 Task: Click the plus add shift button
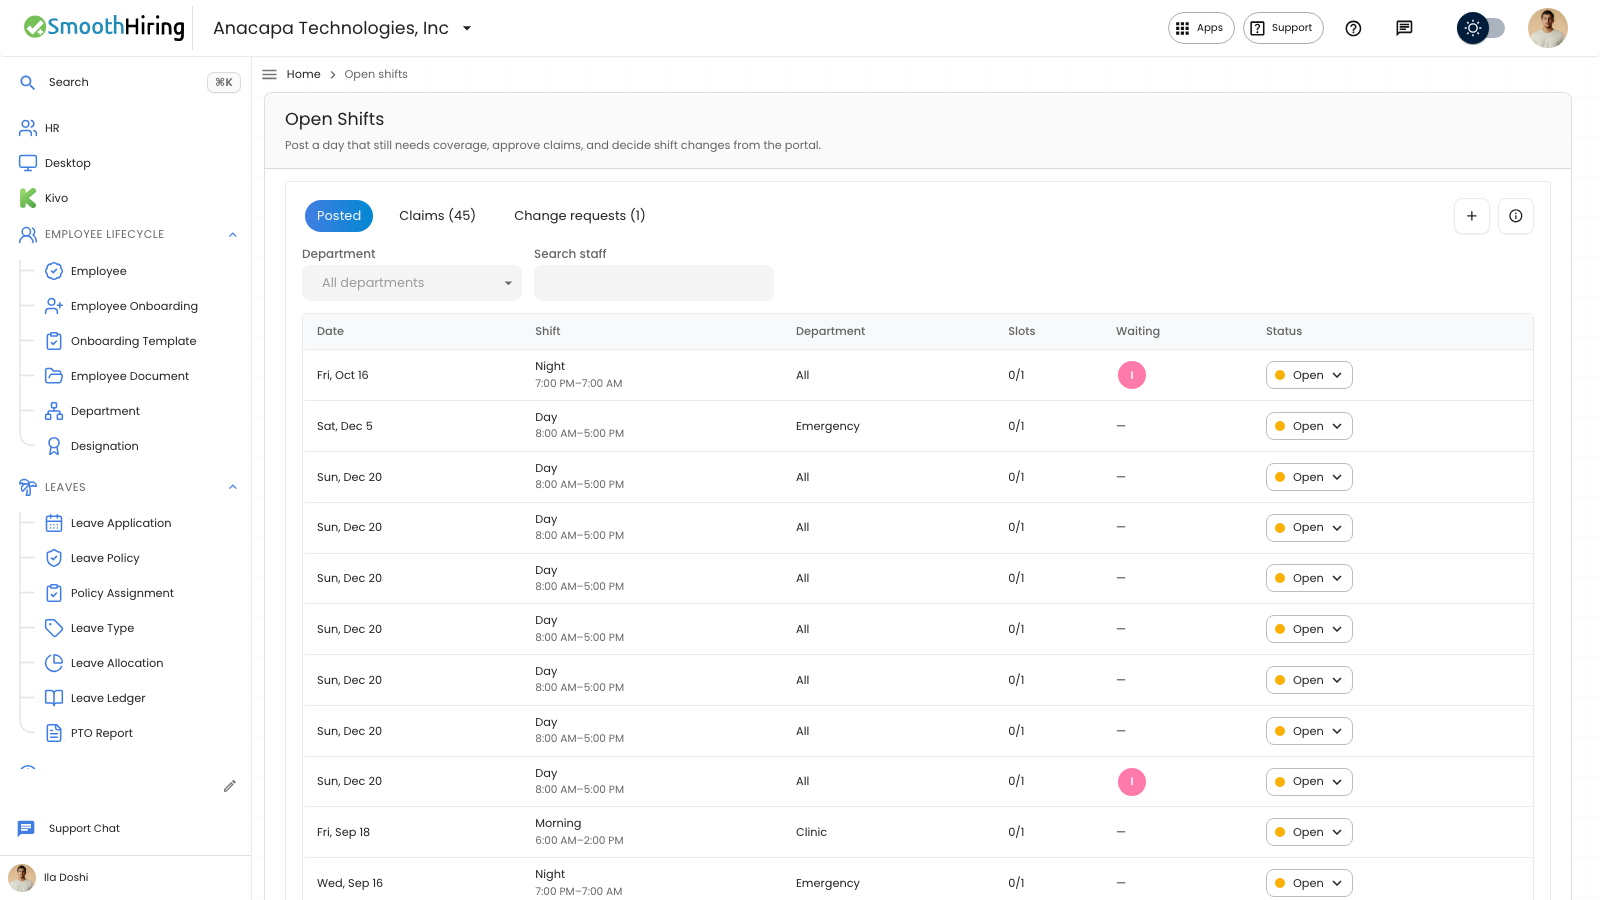pyautogui.click(x=1472, y=216)
